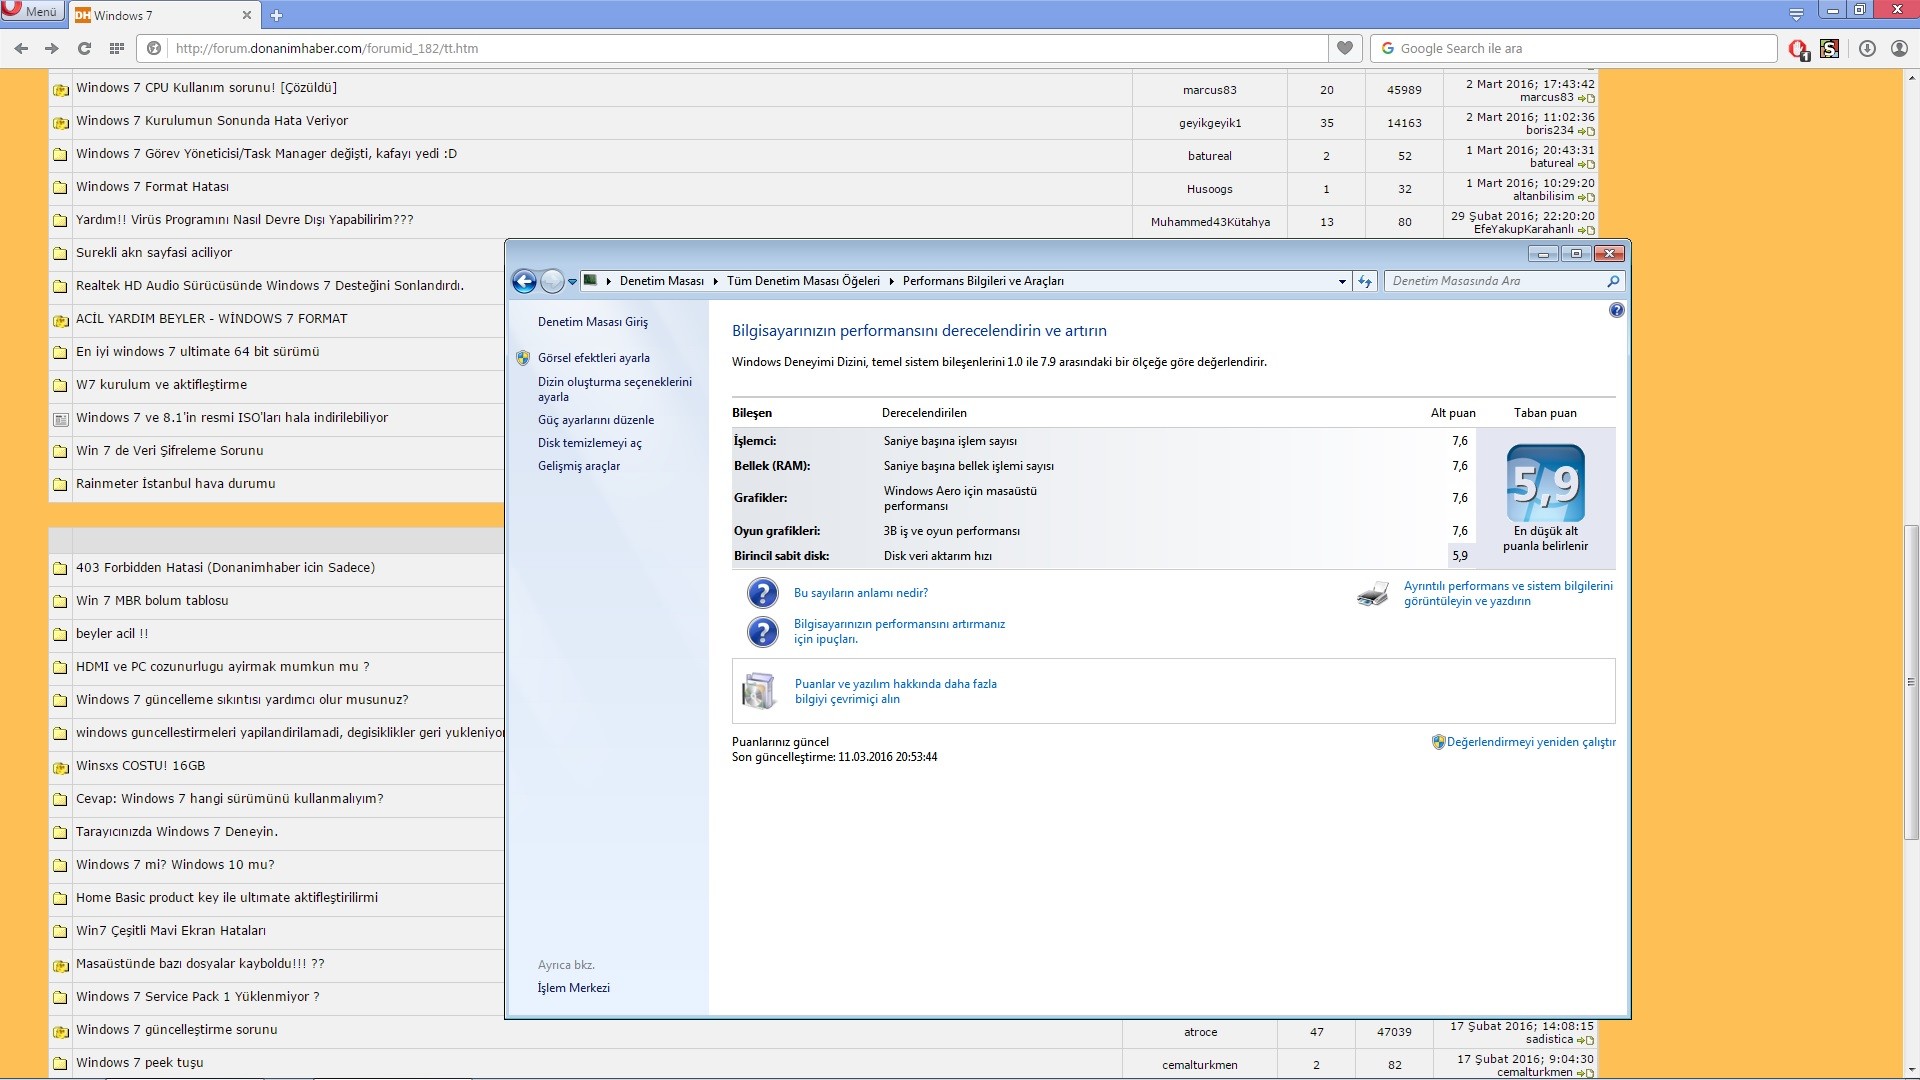Click software box icon near Puanlar link
This screenshot has width=1920, height=1080.
click(759, 691)
